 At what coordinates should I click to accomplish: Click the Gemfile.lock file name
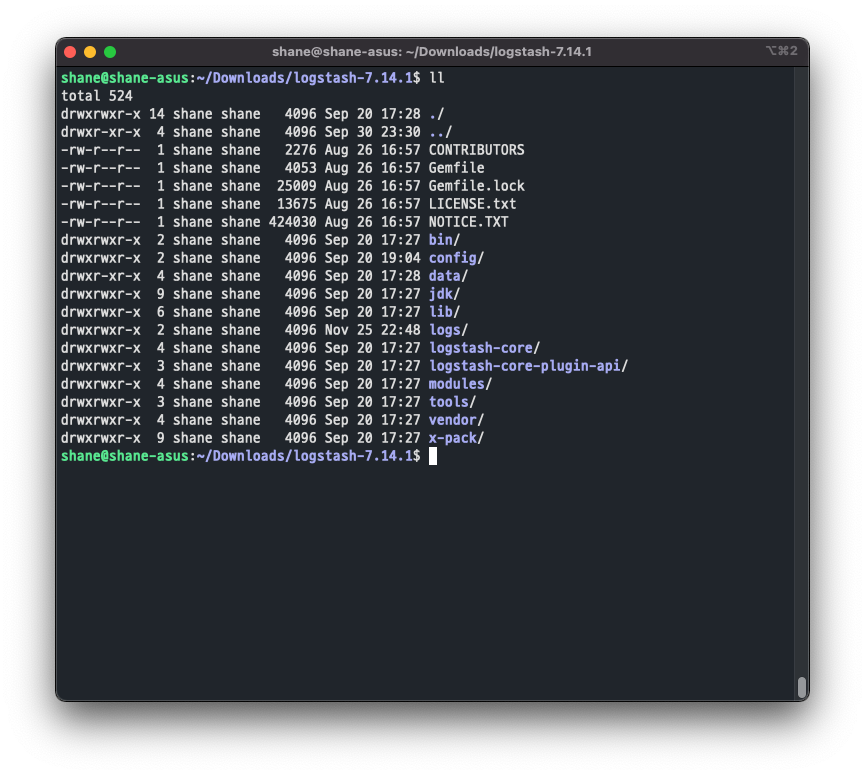[477, 186]
